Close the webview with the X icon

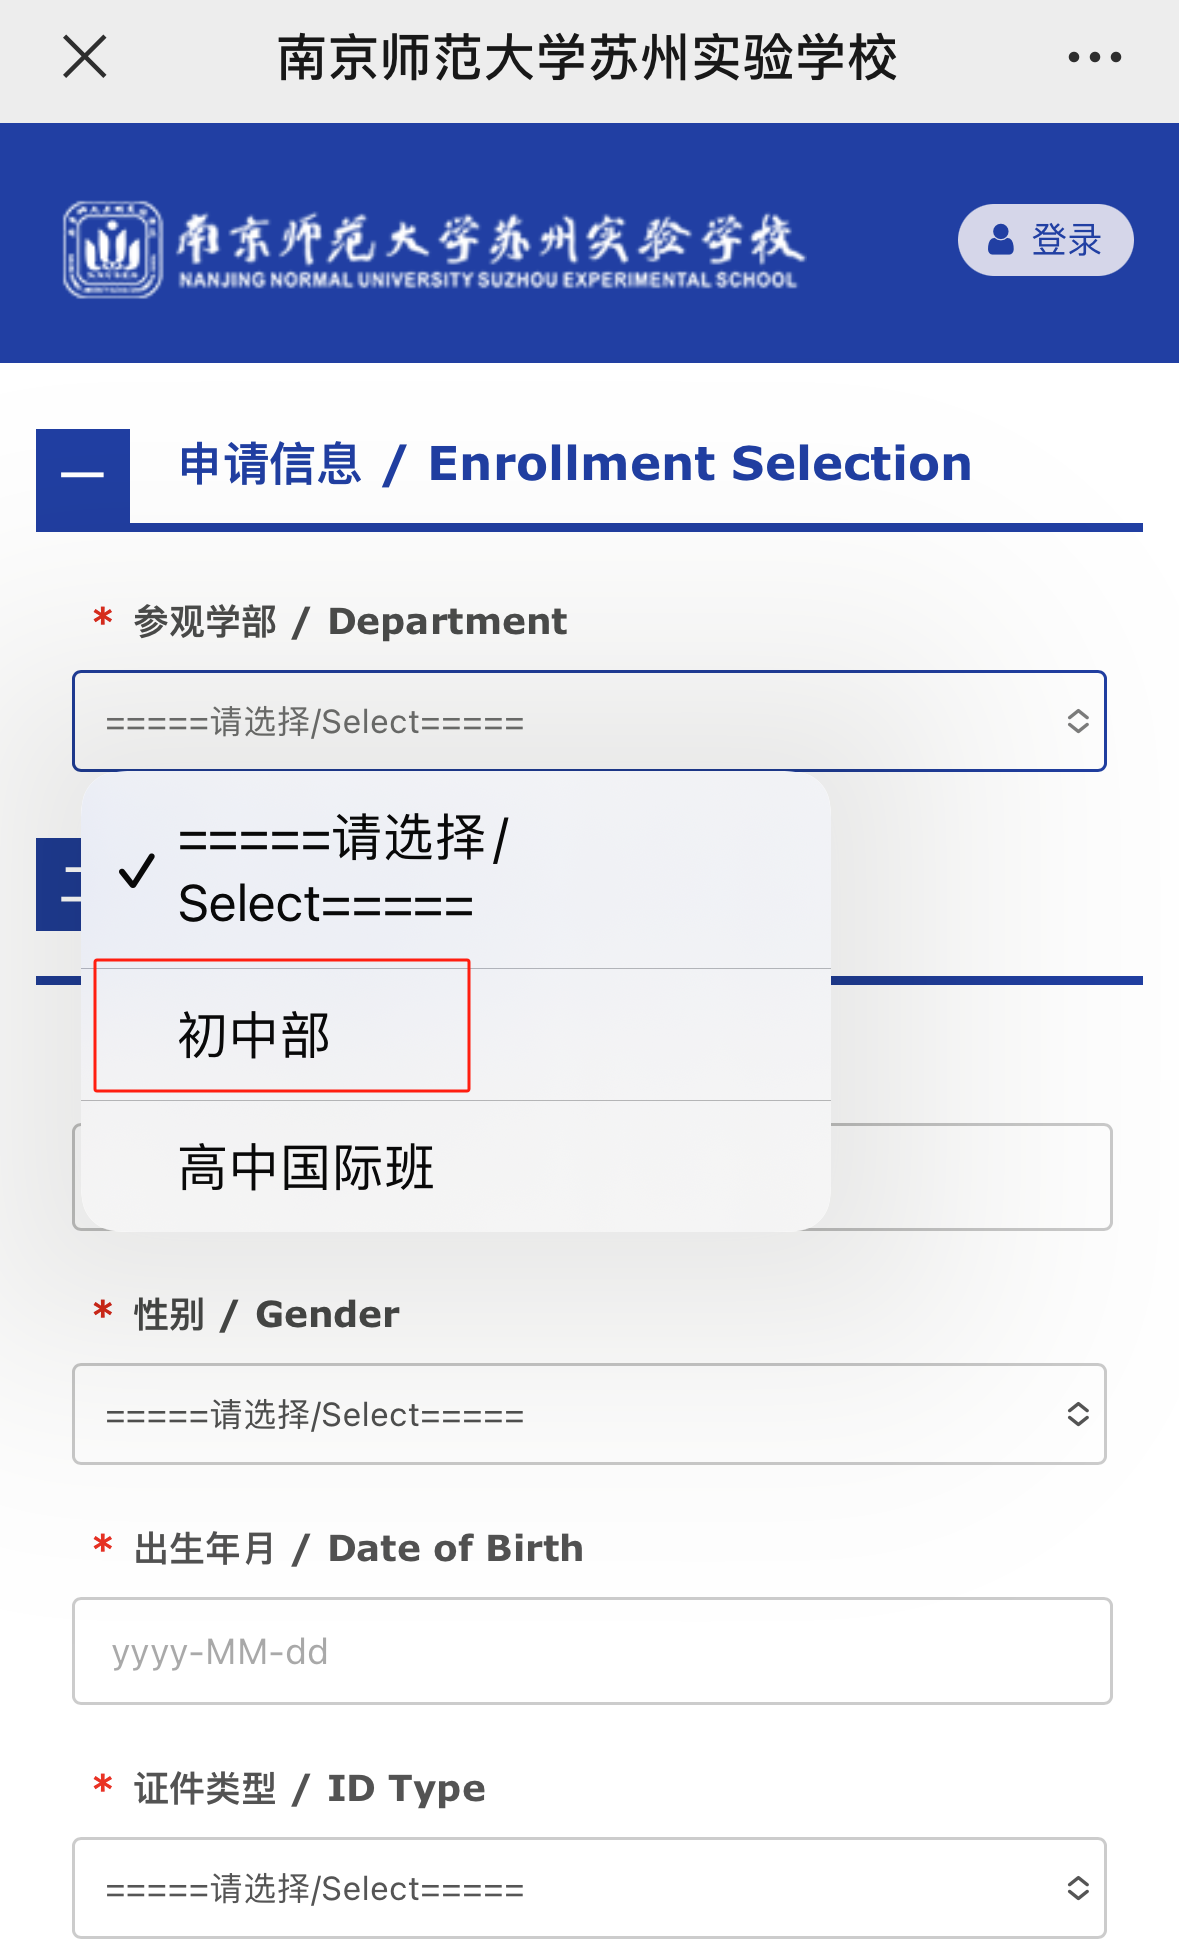click(x=85, y=56)
